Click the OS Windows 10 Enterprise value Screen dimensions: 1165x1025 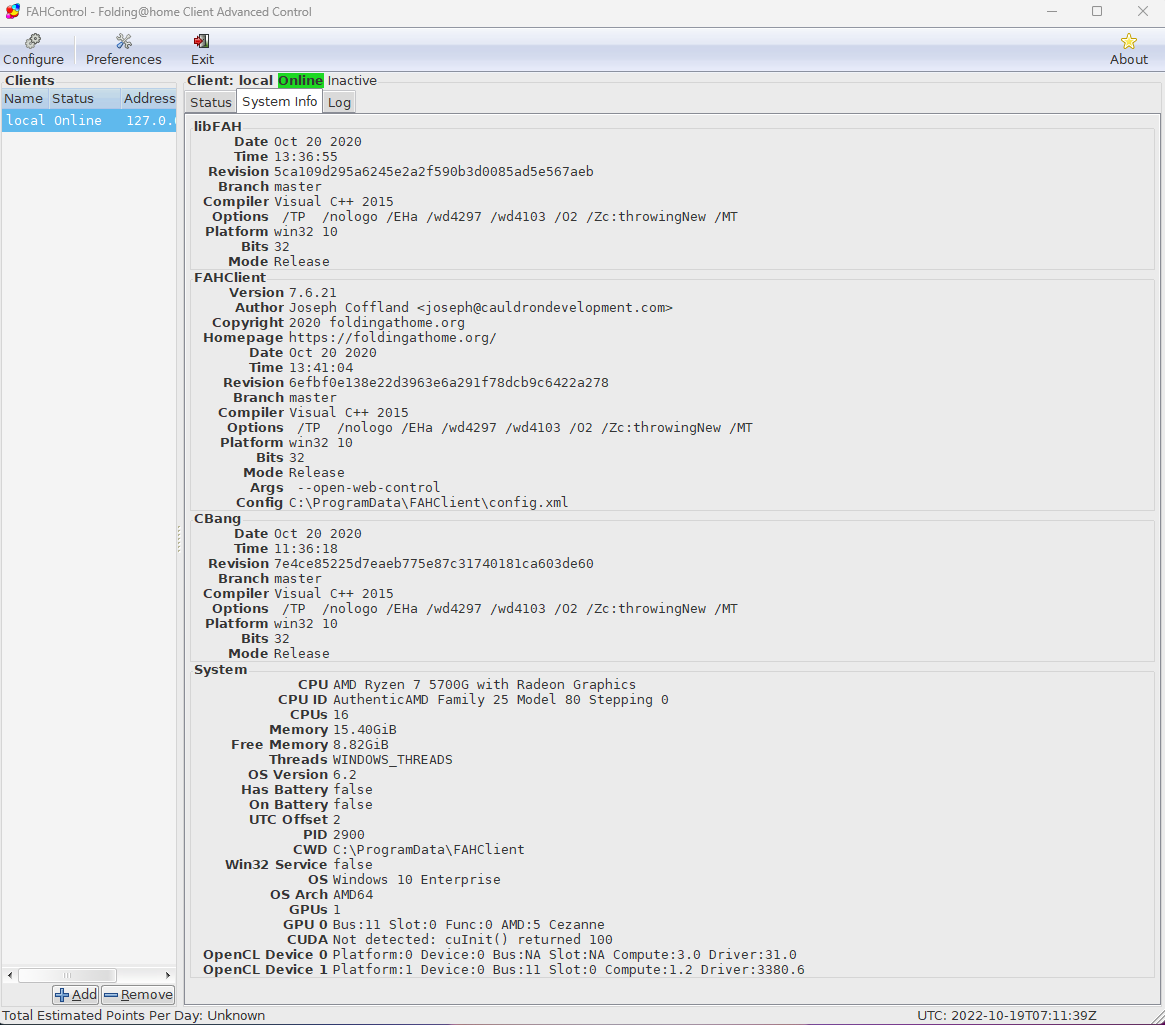click(416, 879)
